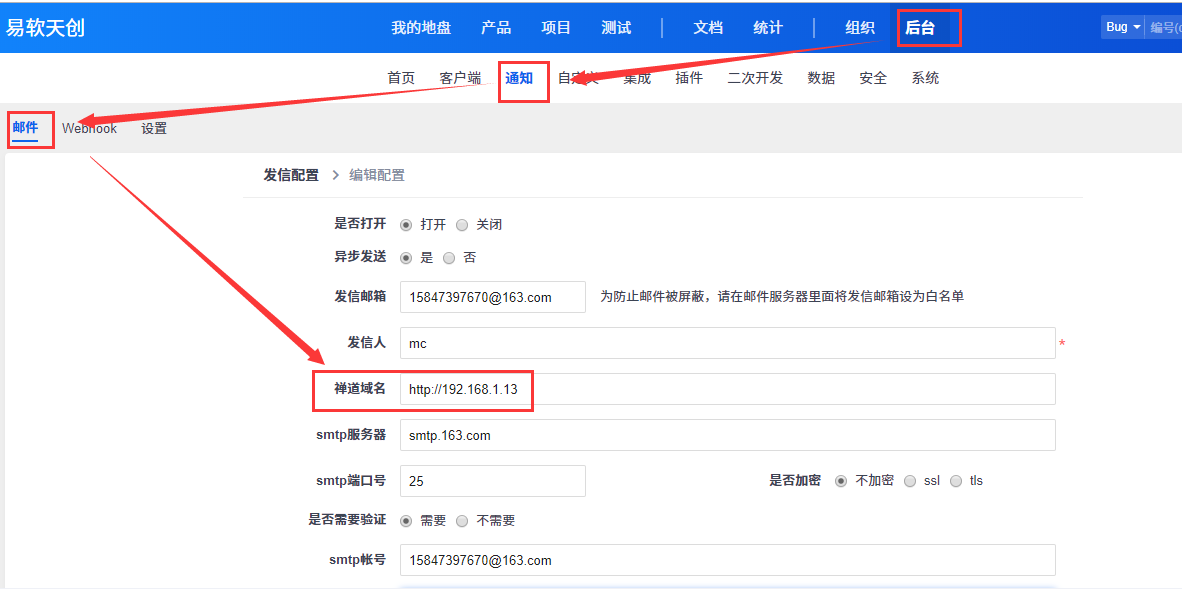The height and width of the screenshot is (598, 1182).
Task: Click the smtp帐号 input field
Action: tap(727, 560)
